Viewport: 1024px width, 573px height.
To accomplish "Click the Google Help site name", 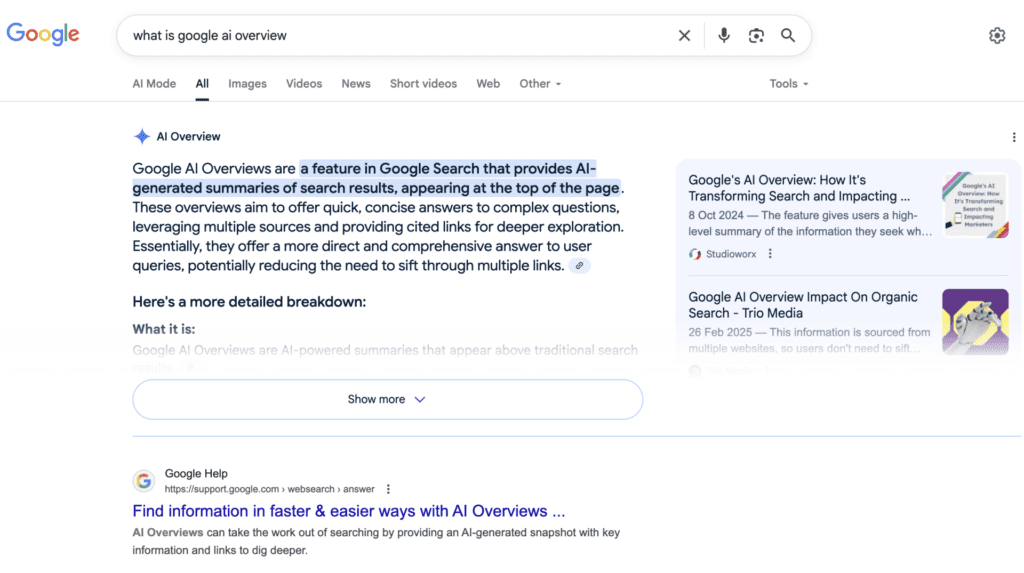I will 196,474.
